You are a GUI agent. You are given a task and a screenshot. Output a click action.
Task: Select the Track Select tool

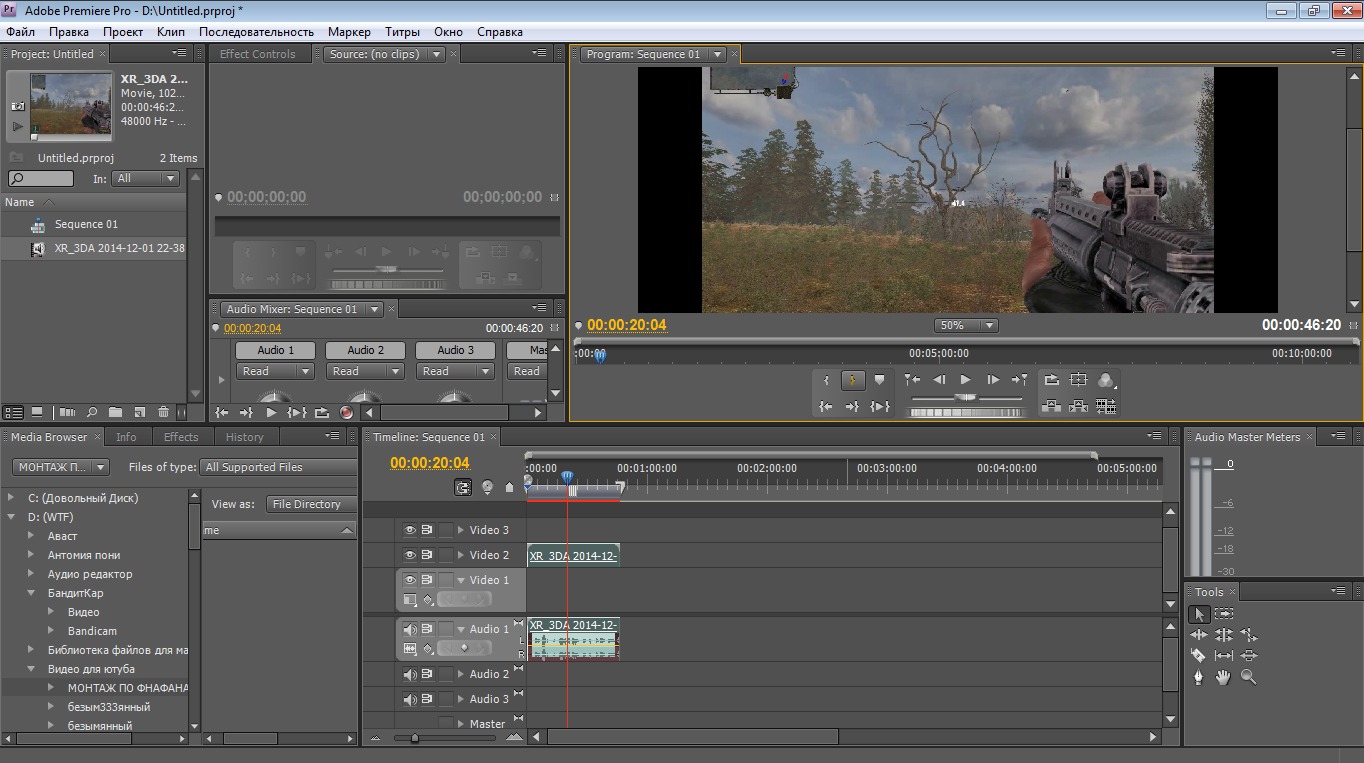tap(1224, 614)
